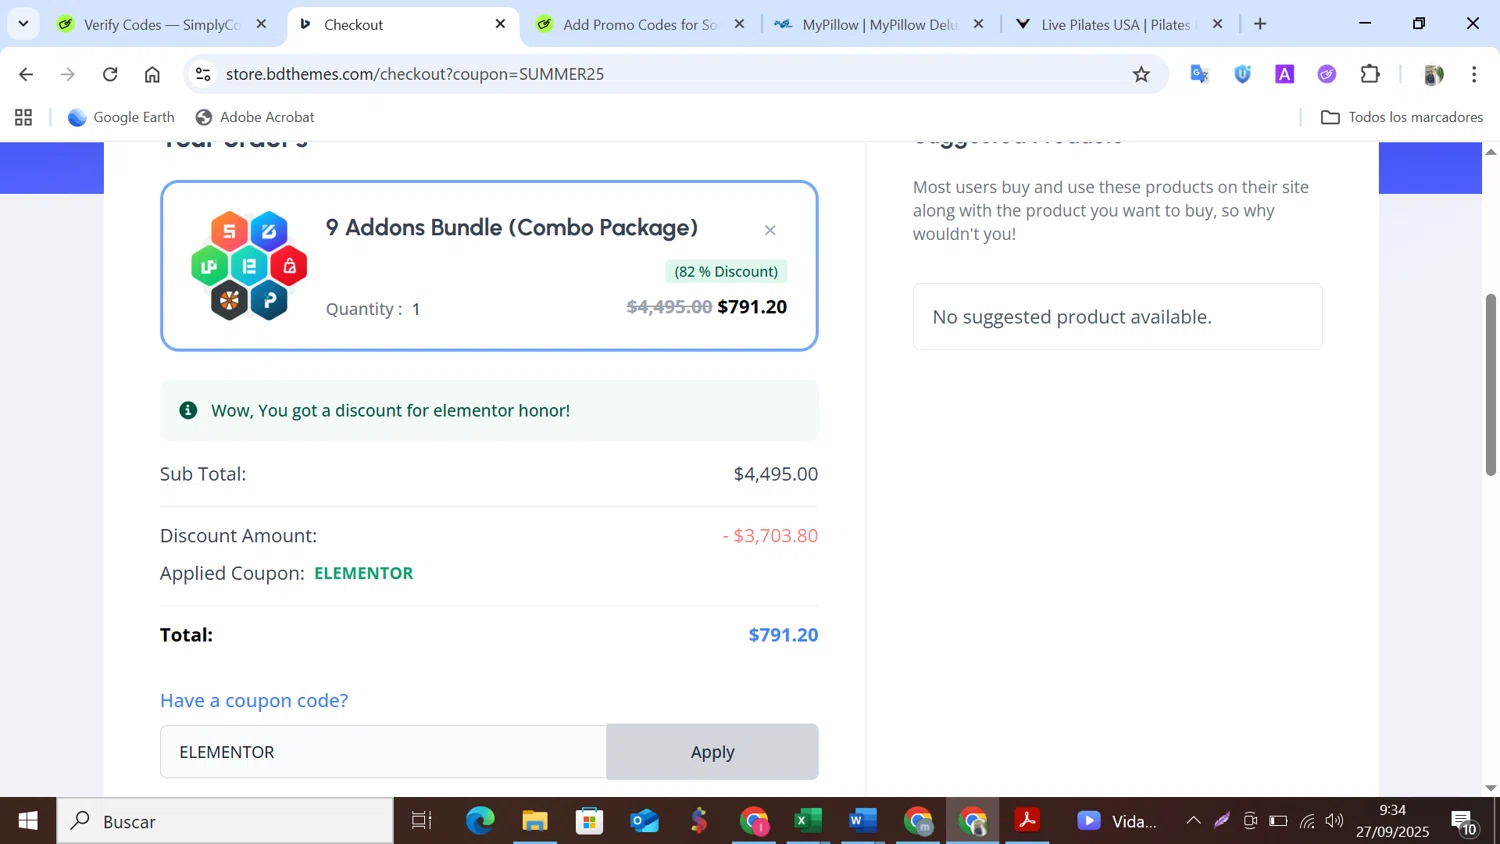The width and height of the screenshot is (1500, 844).
Task: Open Word from taskbar
Action: [862, 821]
